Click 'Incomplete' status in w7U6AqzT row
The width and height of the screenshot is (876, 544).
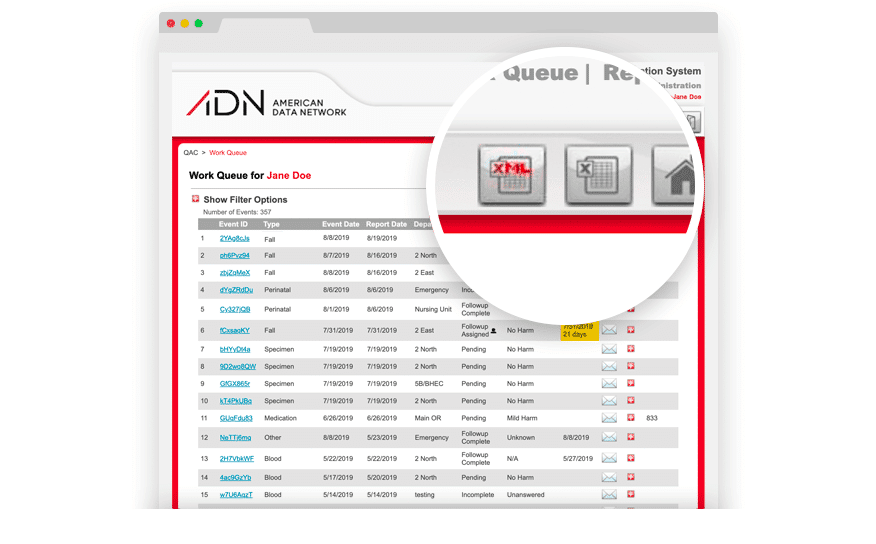pyautogui.click(x=478, y=495)
